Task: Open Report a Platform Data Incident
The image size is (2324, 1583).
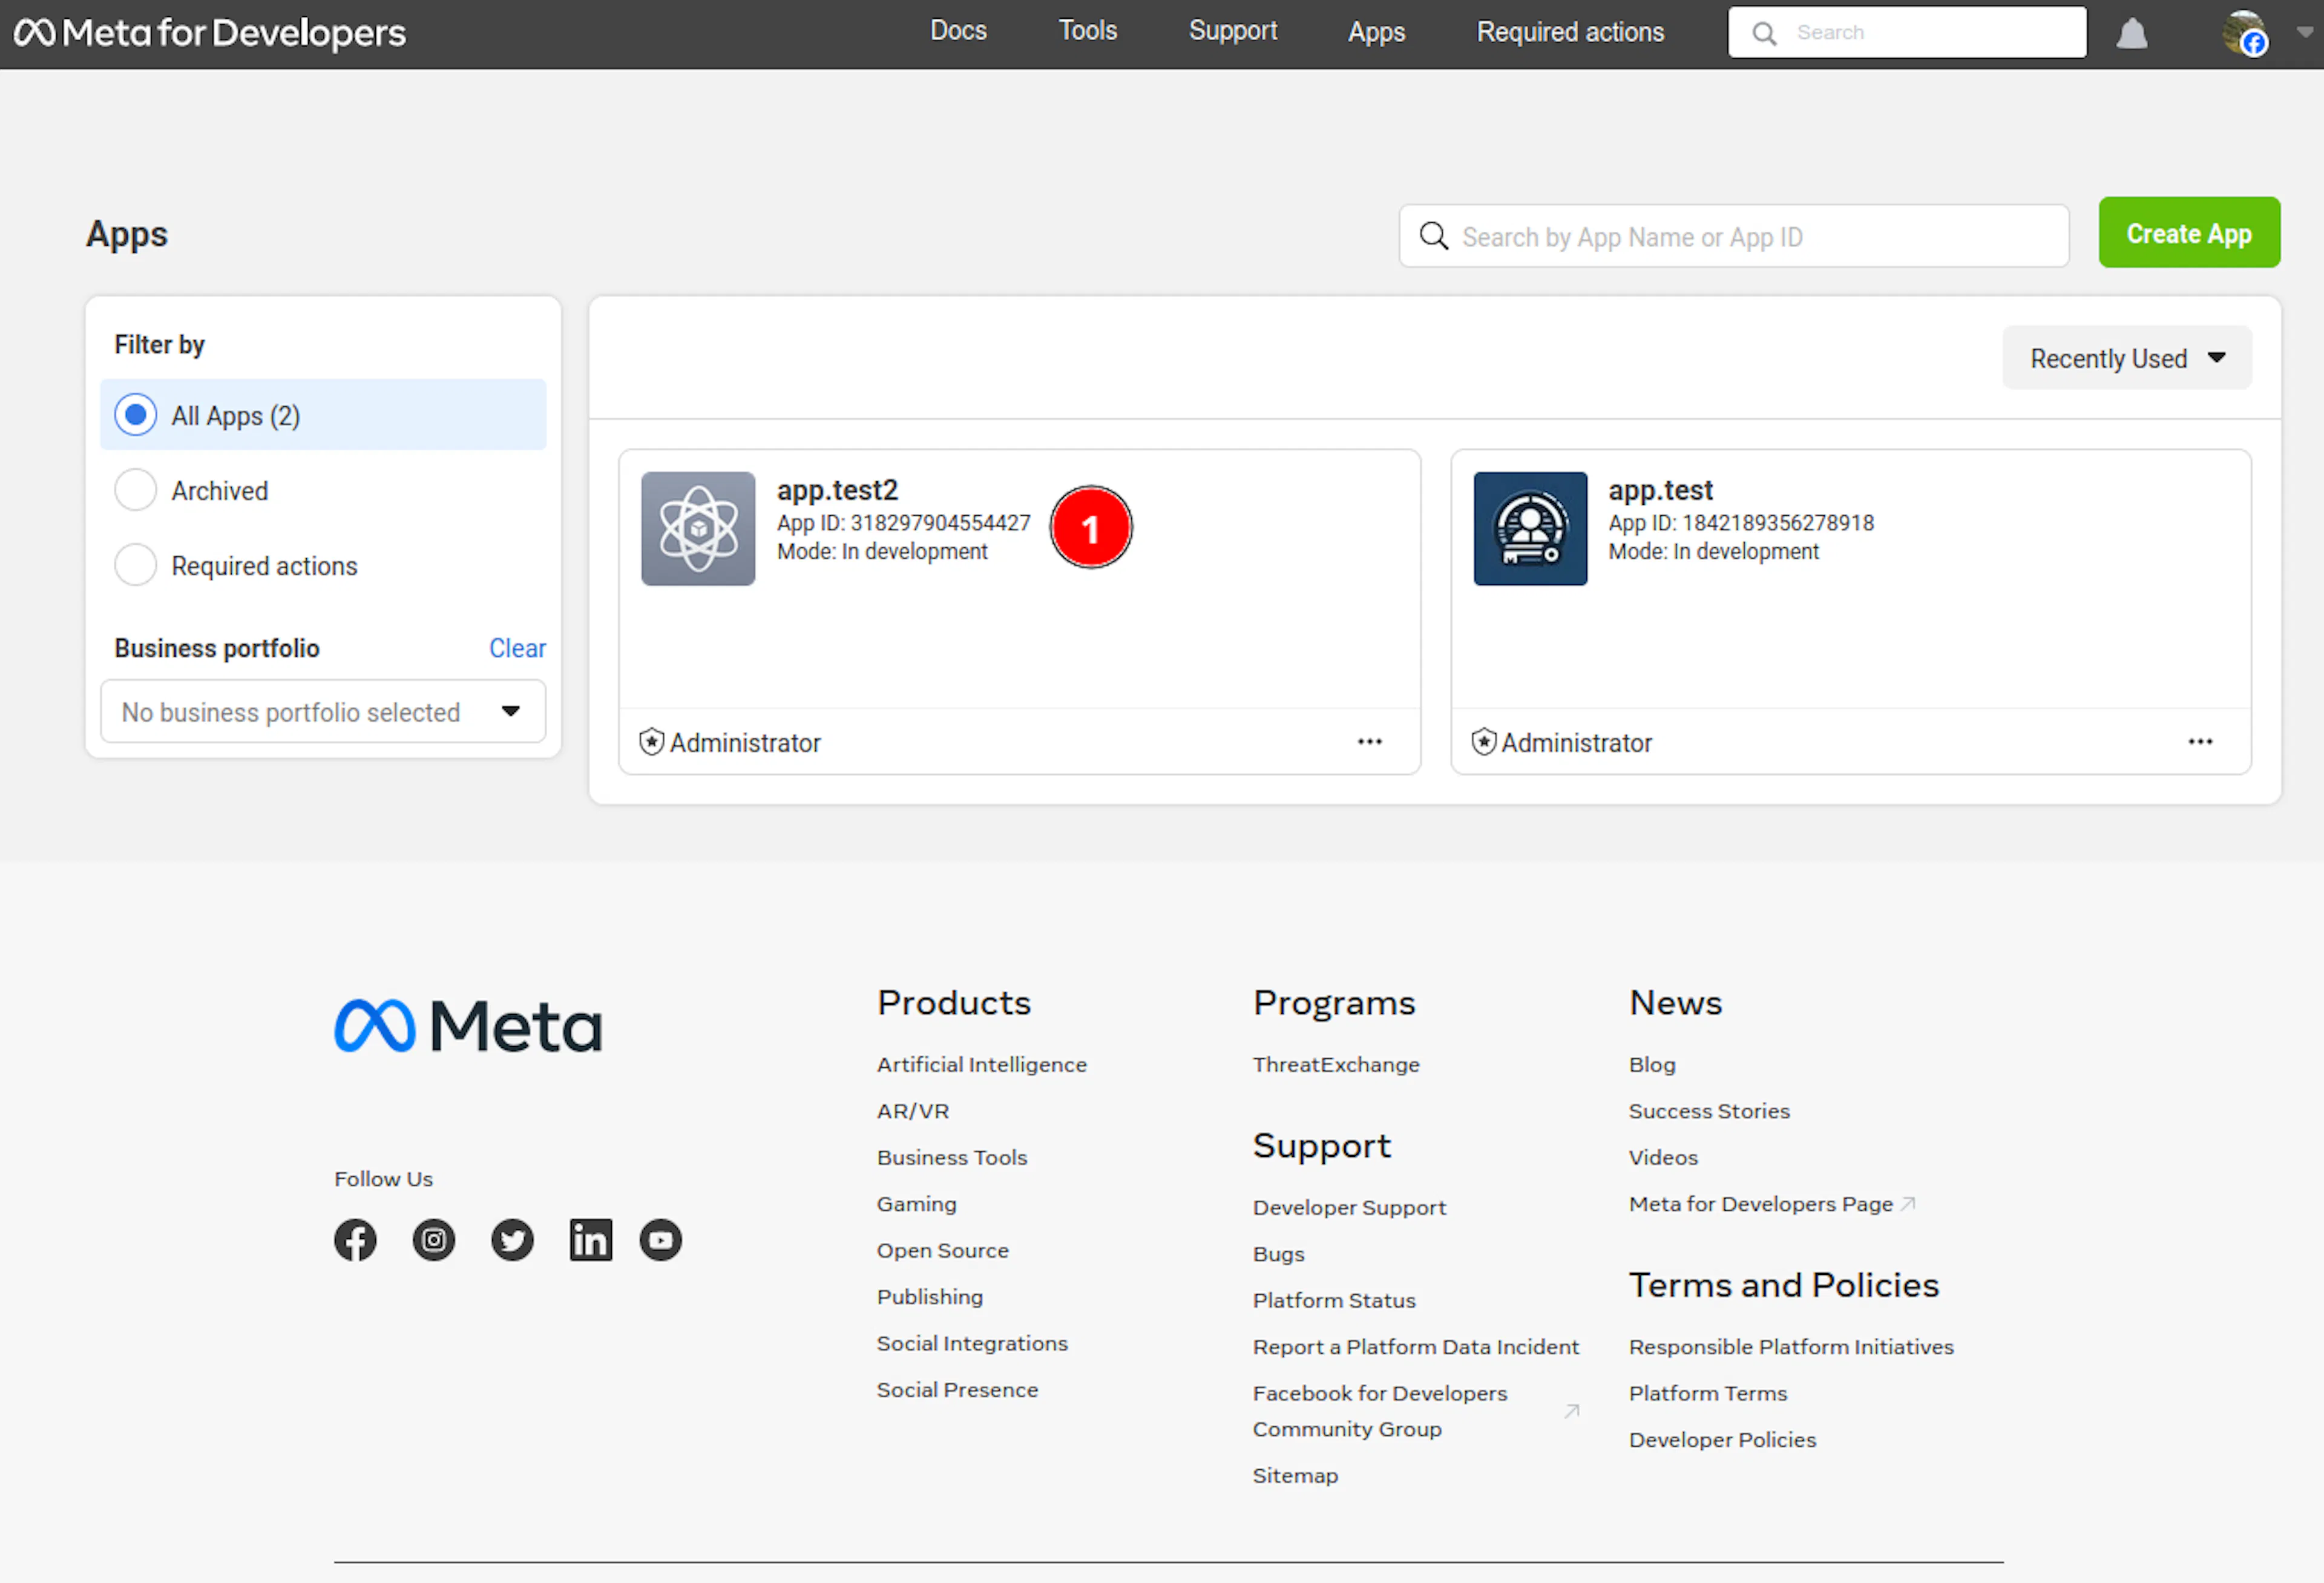Action: coord(1415,1347)
